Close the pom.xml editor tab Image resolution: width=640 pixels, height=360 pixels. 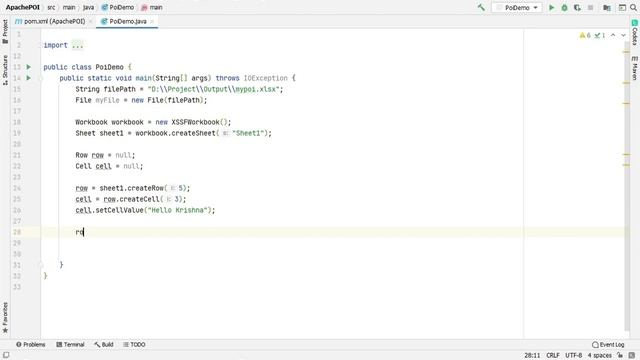[90, 21]
